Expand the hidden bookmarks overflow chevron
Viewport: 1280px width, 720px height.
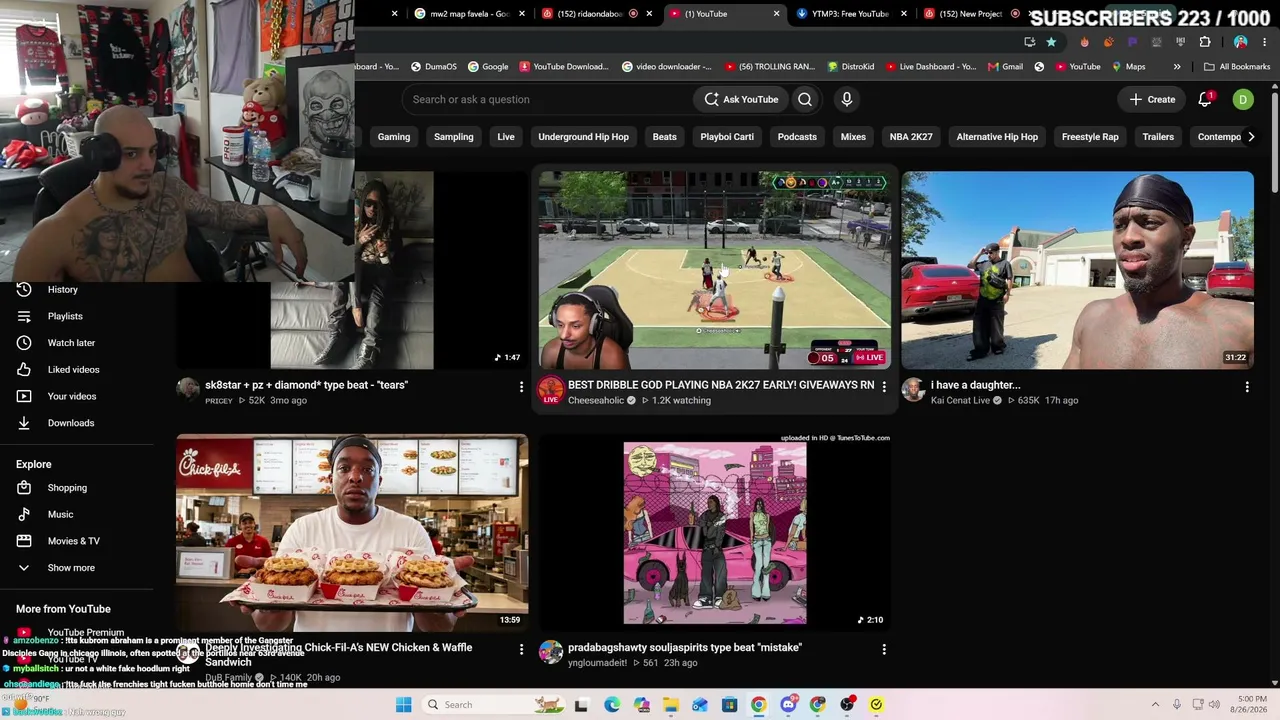tap(1176, 67)
